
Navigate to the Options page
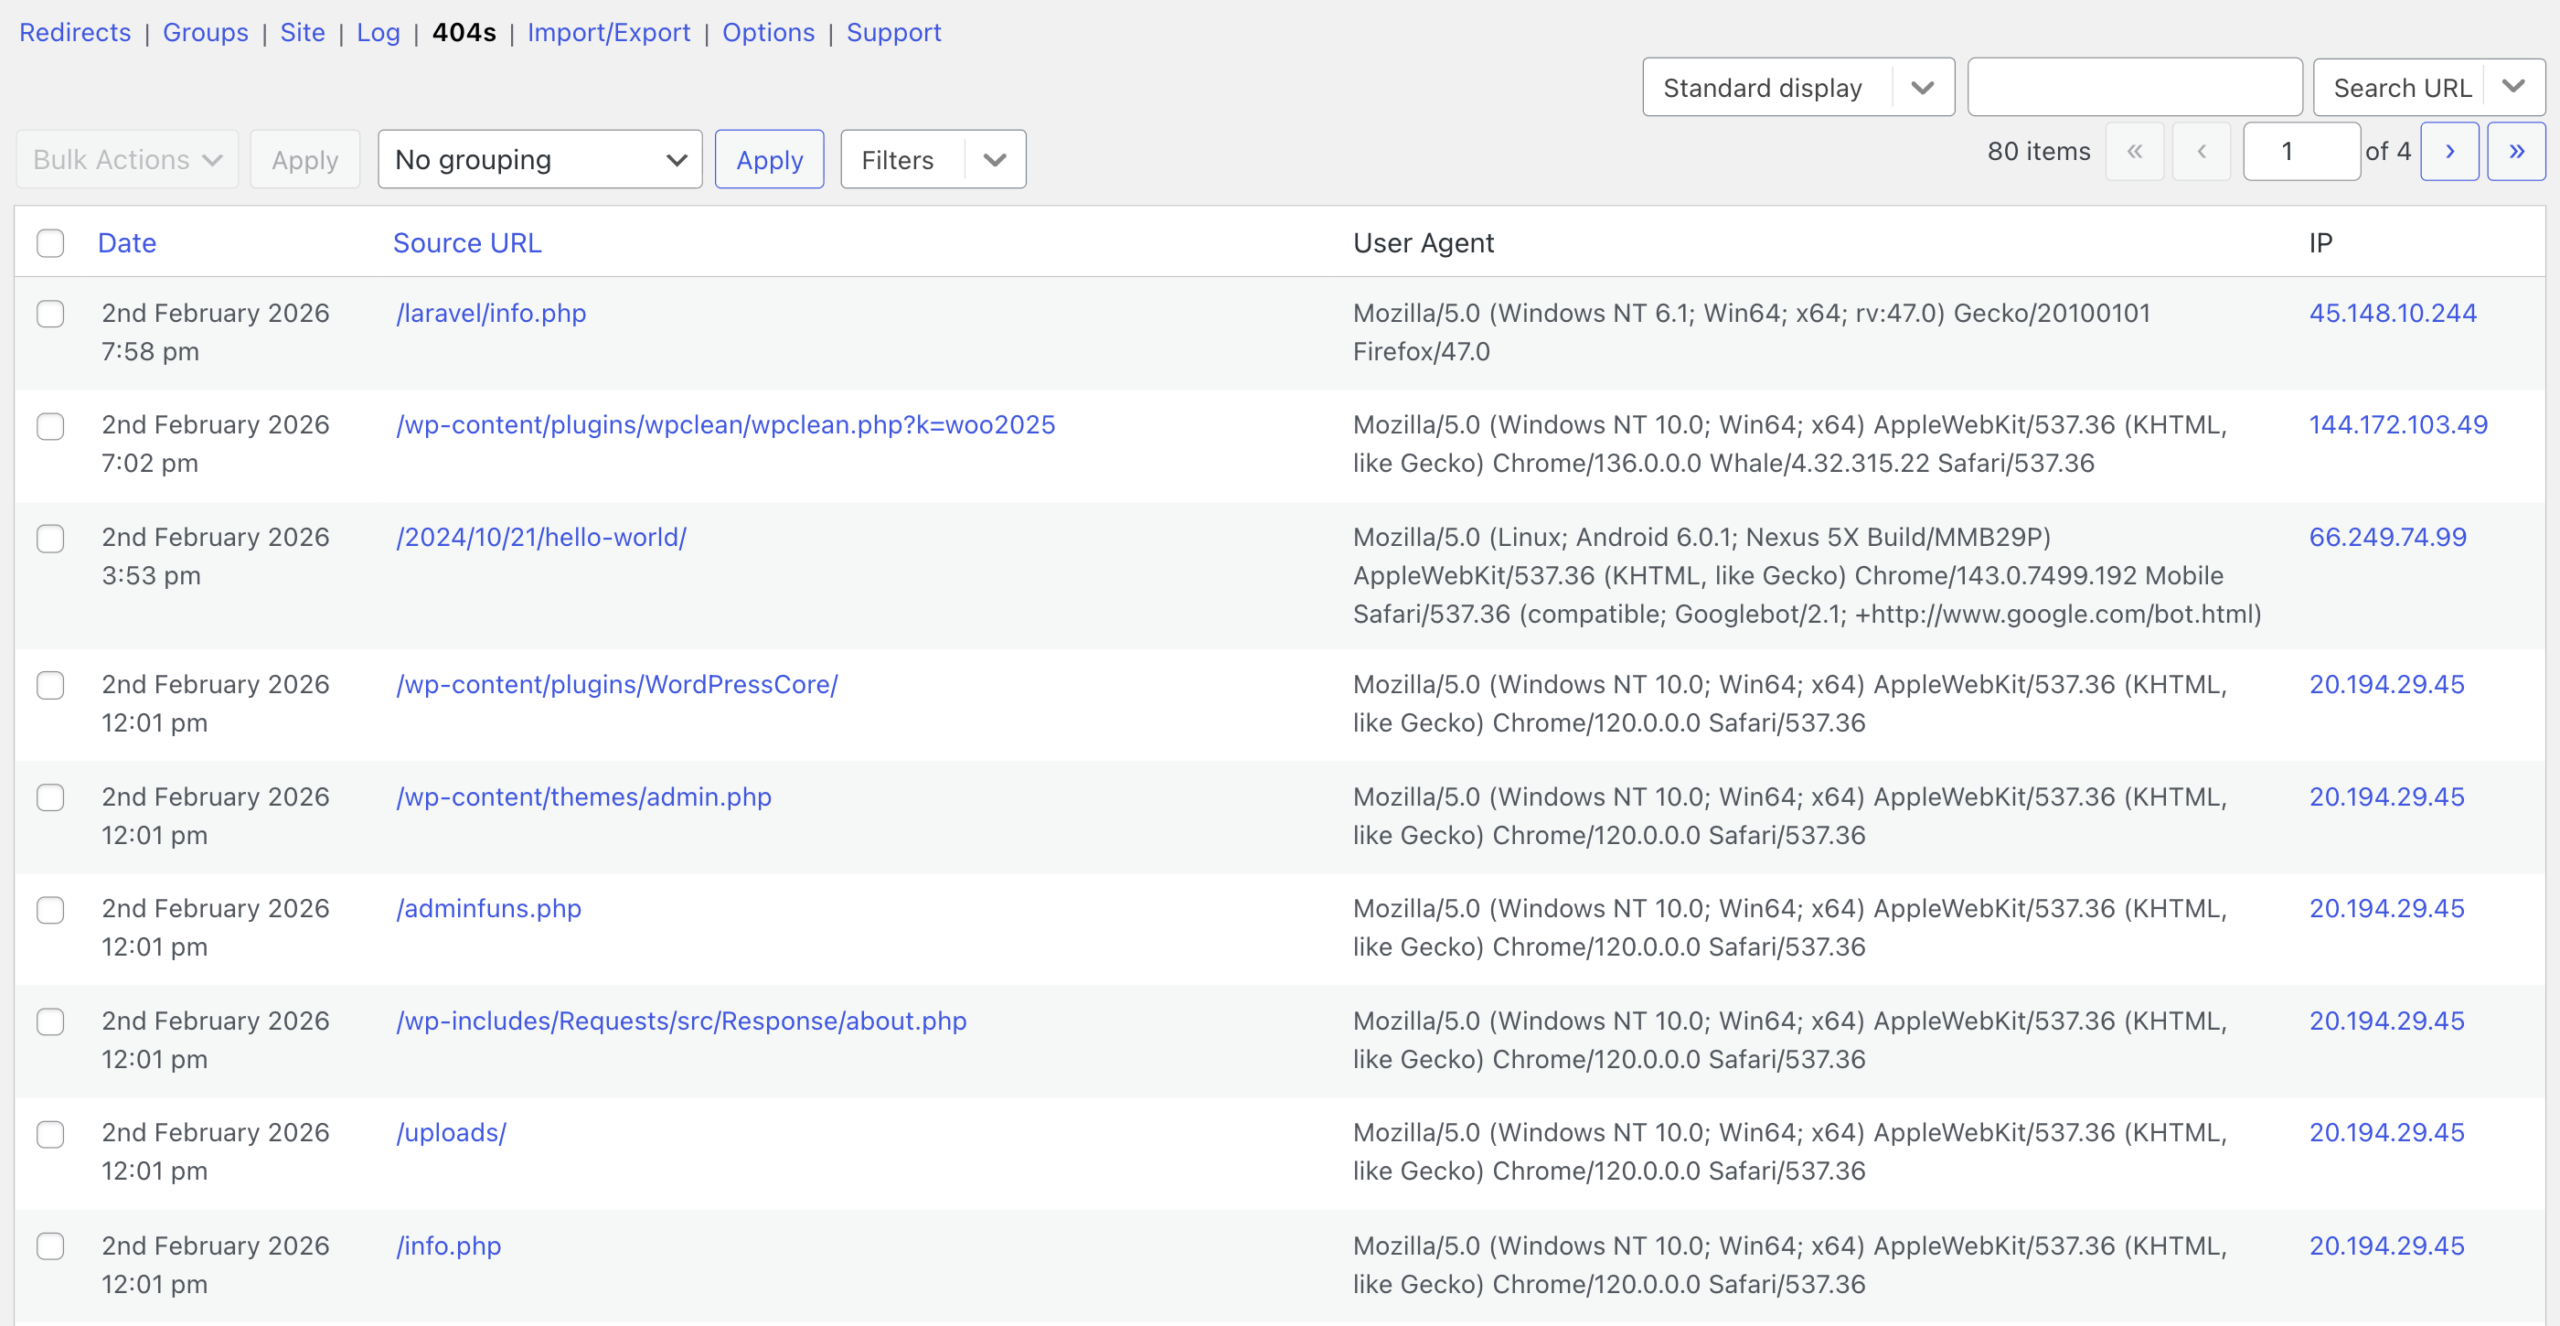(x=767, y=32)
